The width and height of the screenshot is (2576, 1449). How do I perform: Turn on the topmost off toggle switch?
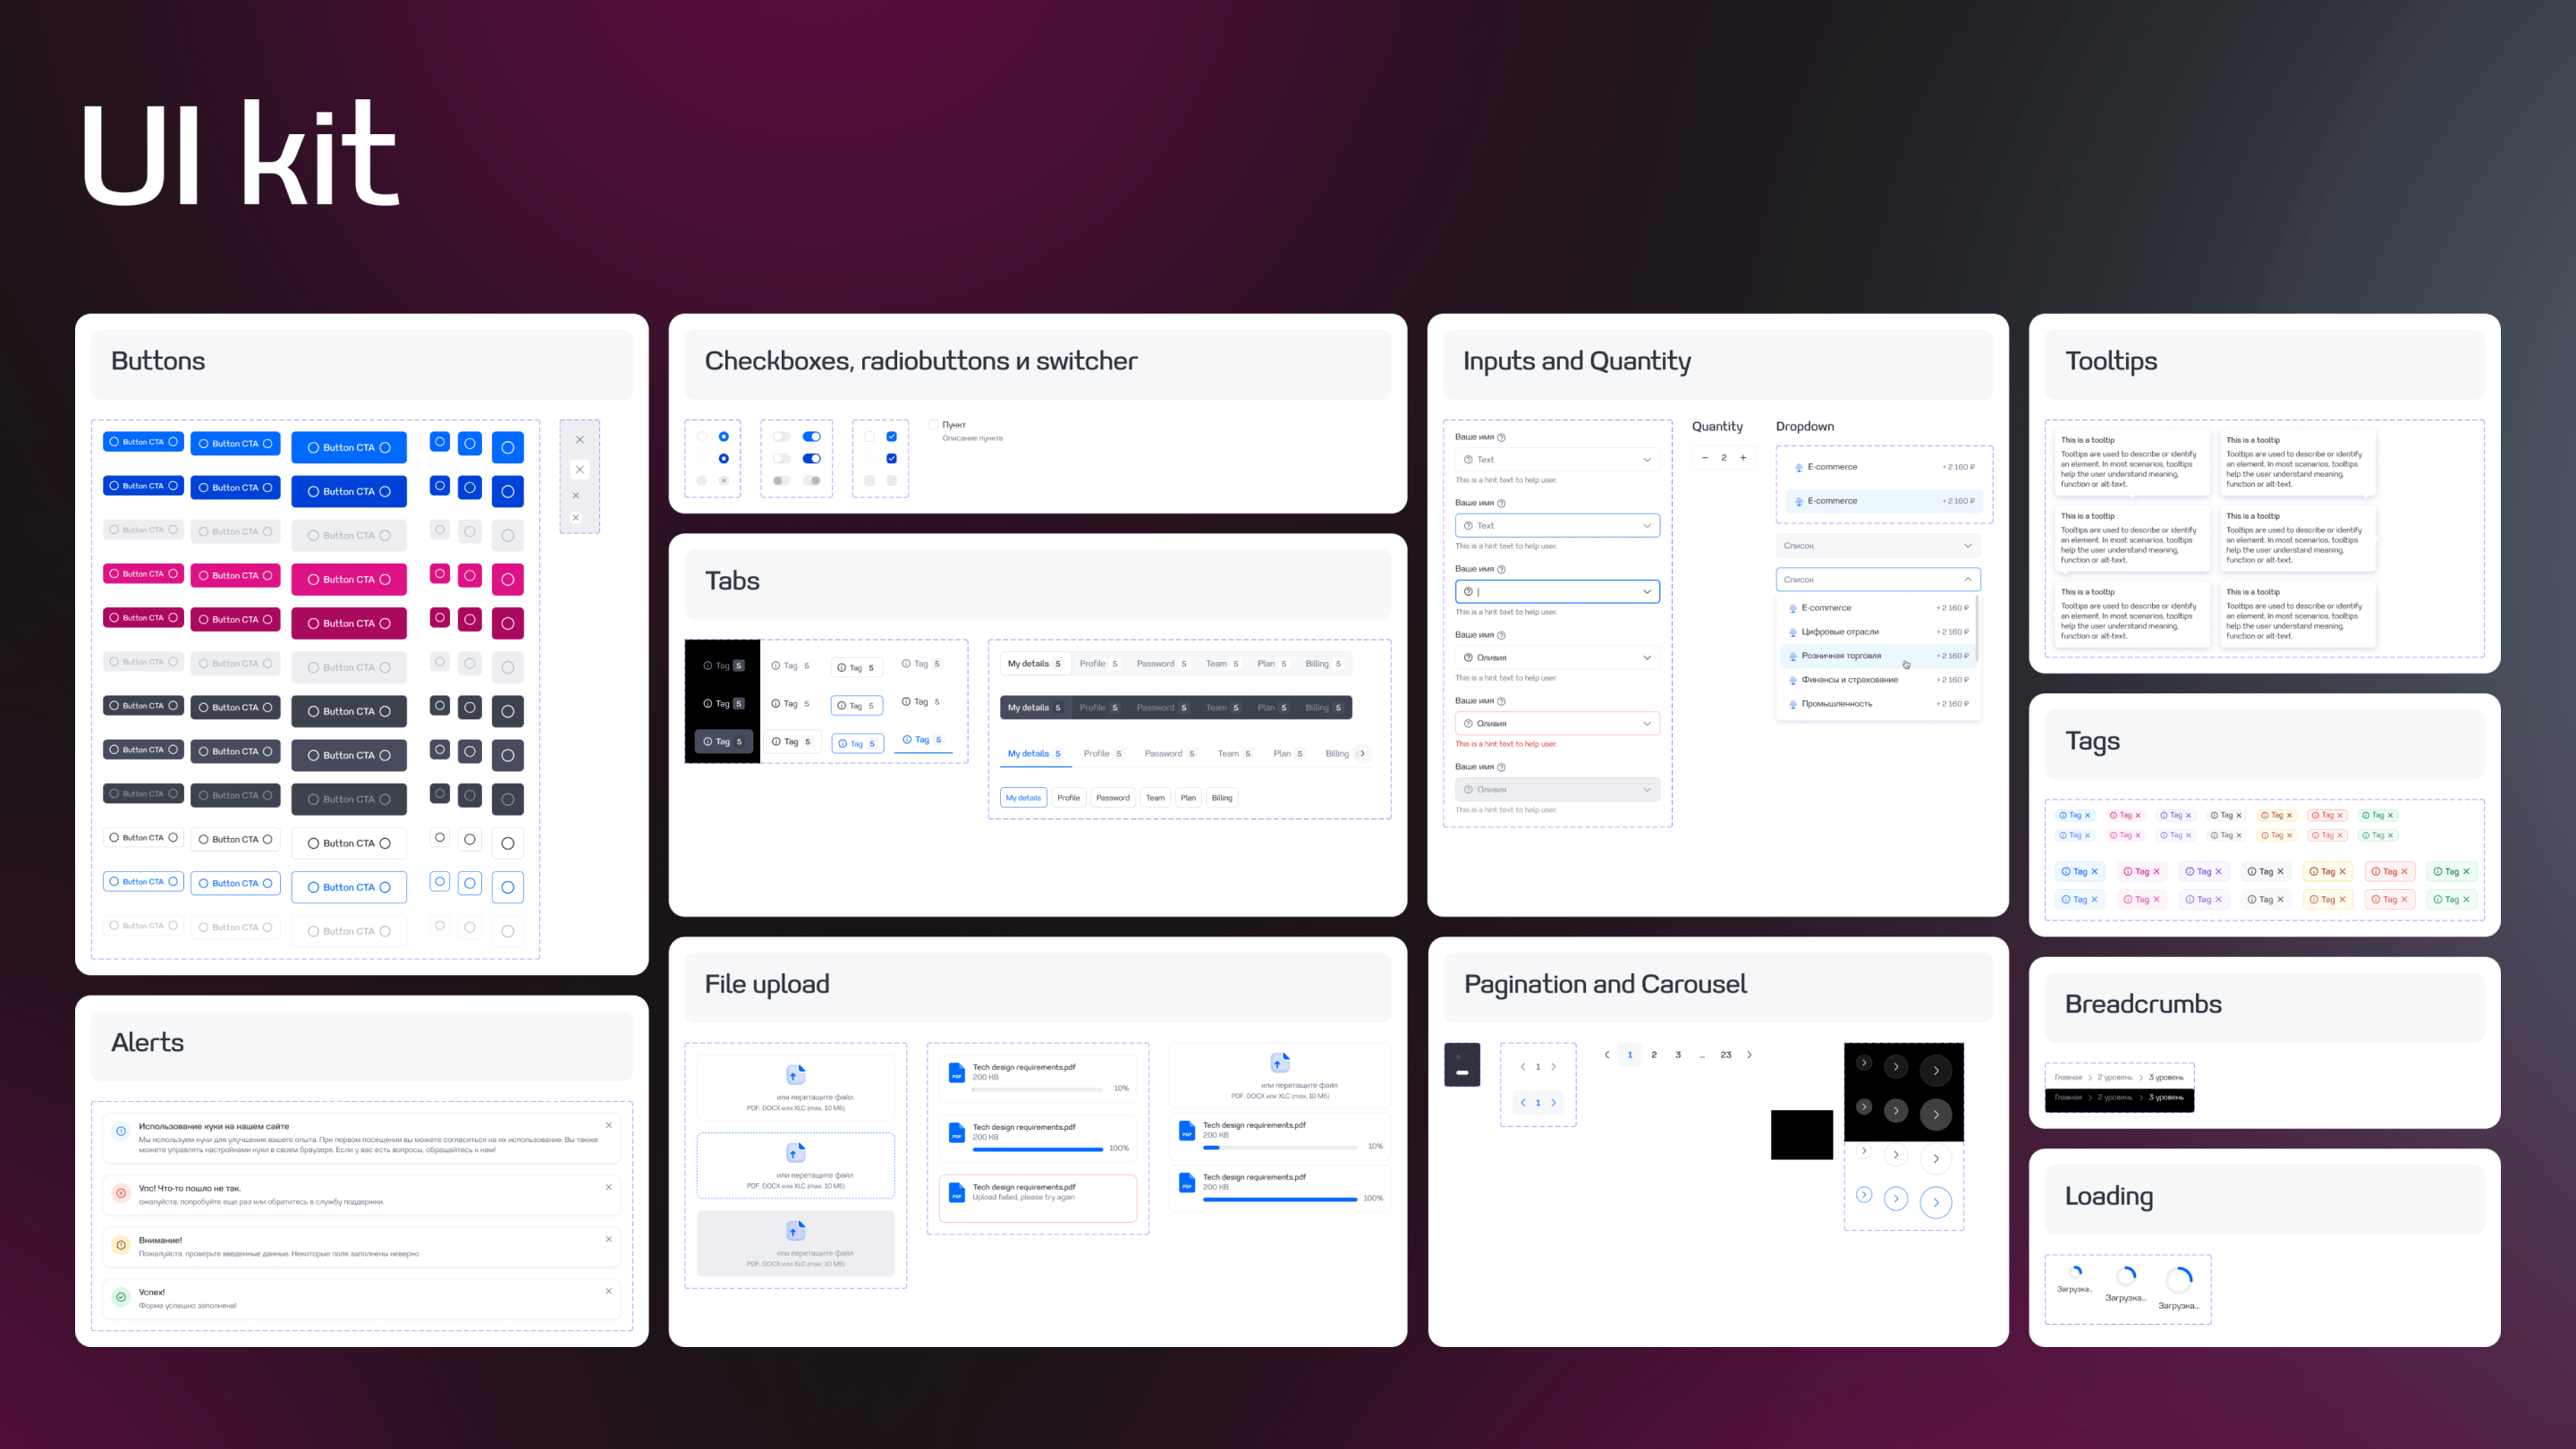782,437
